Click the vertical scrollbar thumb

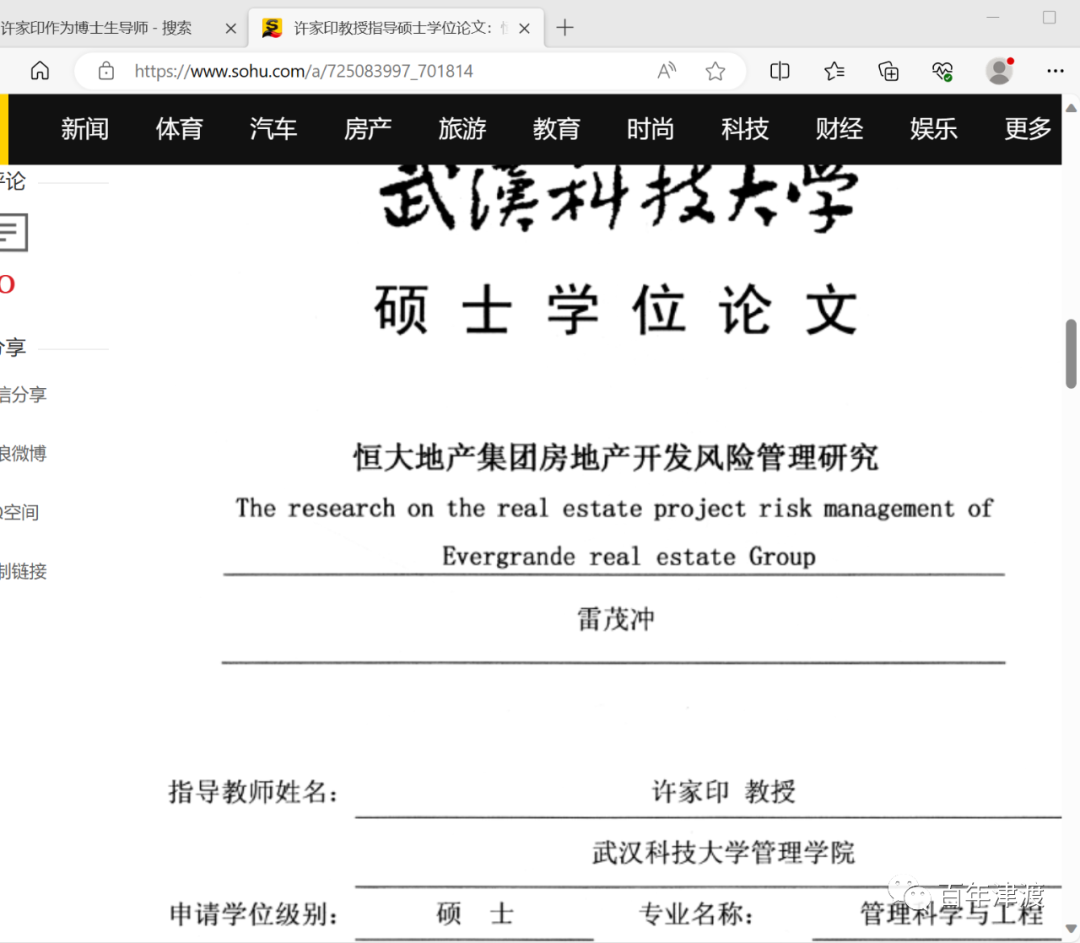(1071, 354)
